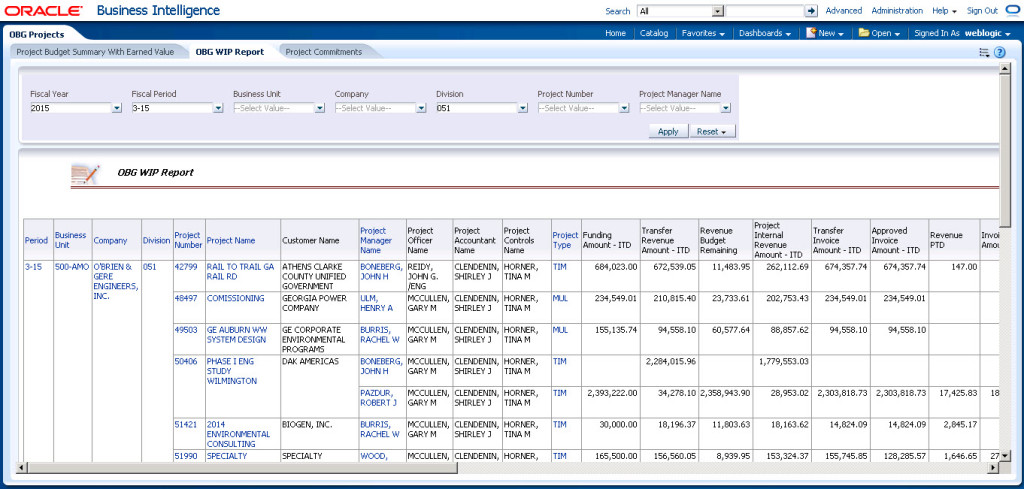This screenshot has width=1024, height=489.
Task: Click the Open folder icon
Action: (x=863, y=33)
